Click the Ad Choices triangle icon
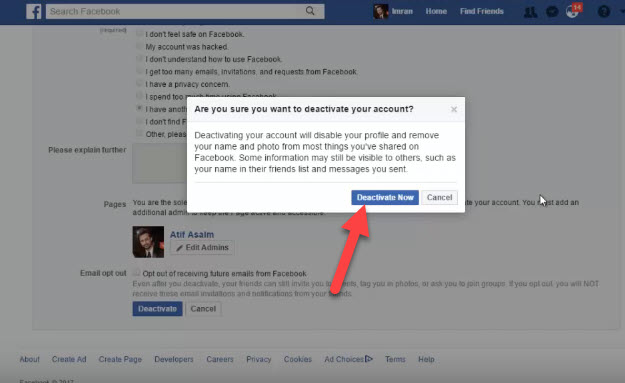 [369, 359]
